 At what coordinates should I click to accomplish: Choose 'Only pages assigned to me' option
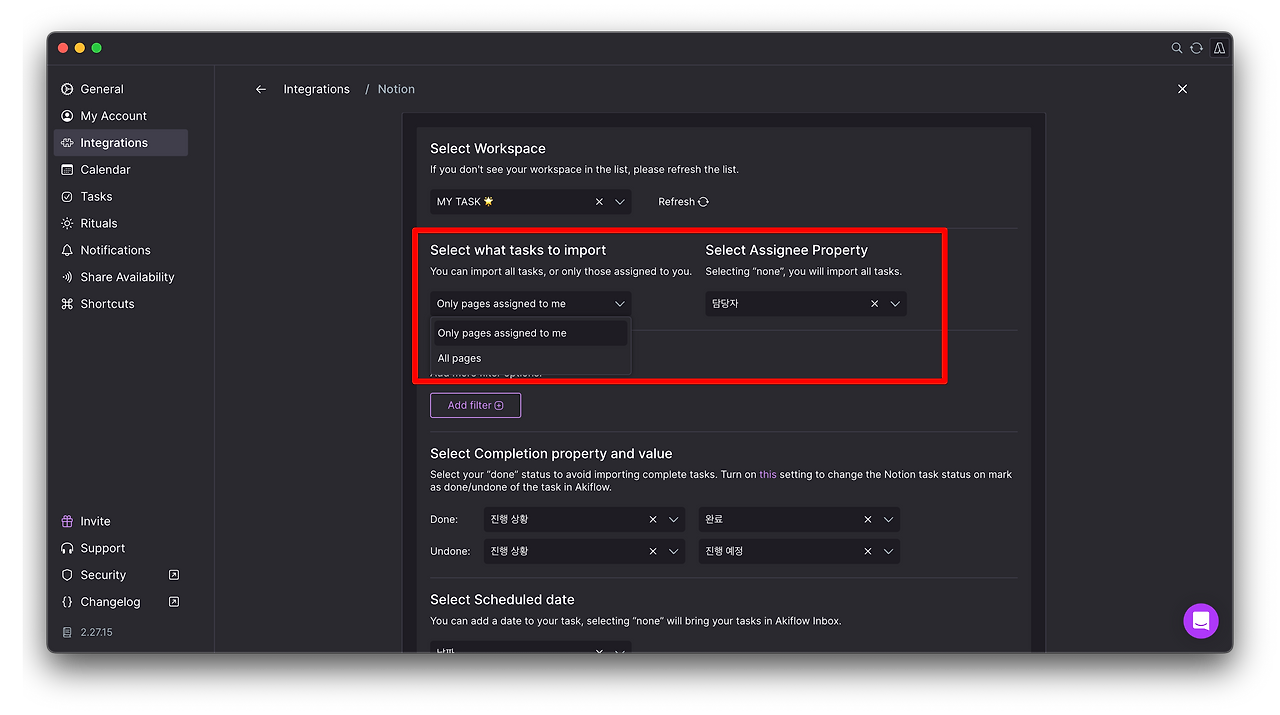tap(531, 333)
